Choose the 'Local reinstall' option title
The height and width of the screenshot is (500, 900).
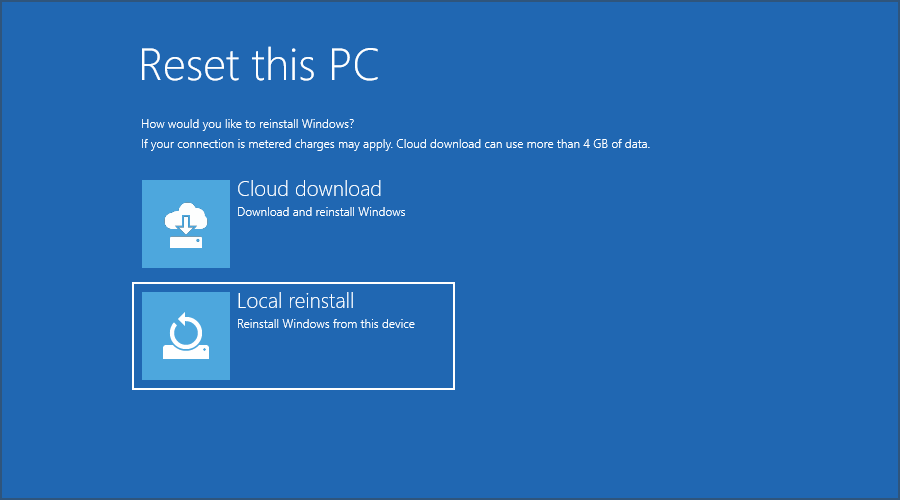tap(296, 301)
